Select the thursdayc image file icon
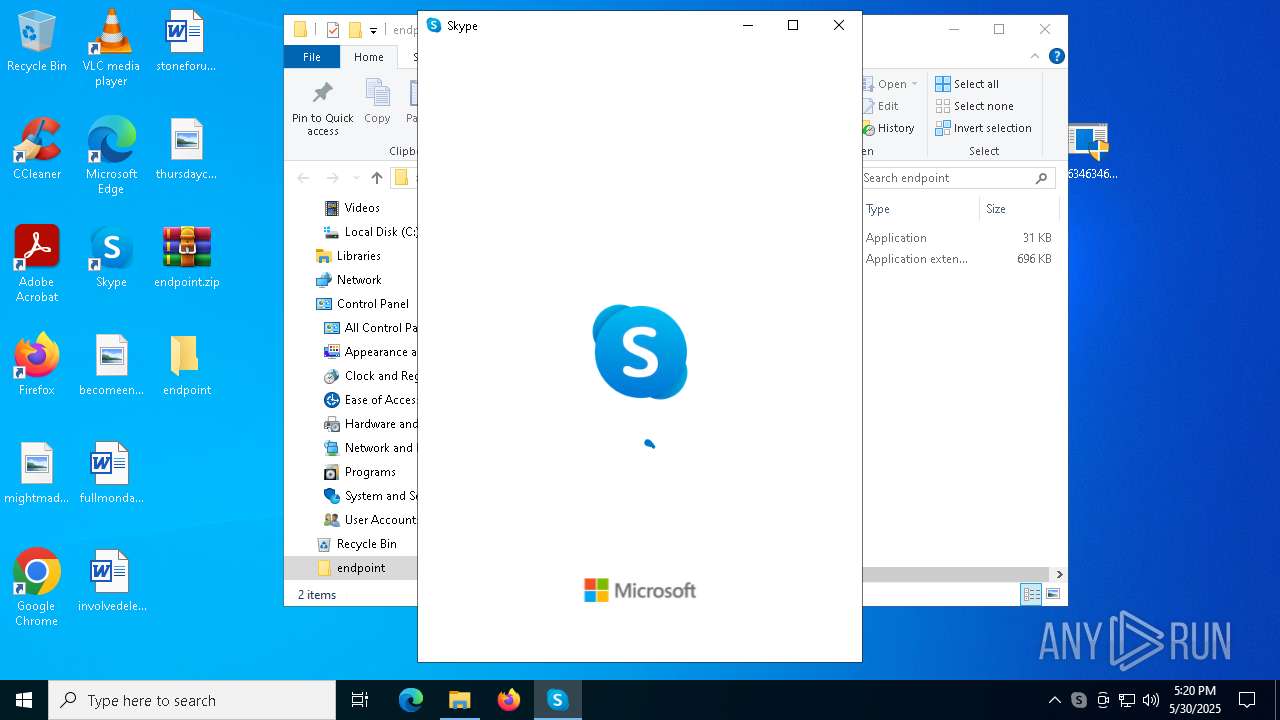The image size is (1280, 720). pos(186,150)
